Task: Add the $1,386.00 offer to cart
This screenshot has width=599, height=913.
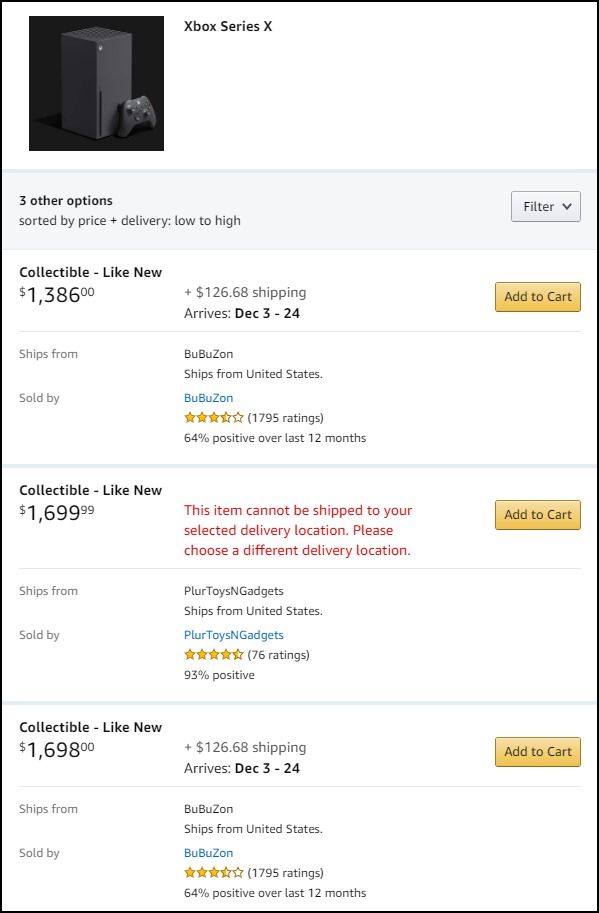Action: click(x=537, y=297)
